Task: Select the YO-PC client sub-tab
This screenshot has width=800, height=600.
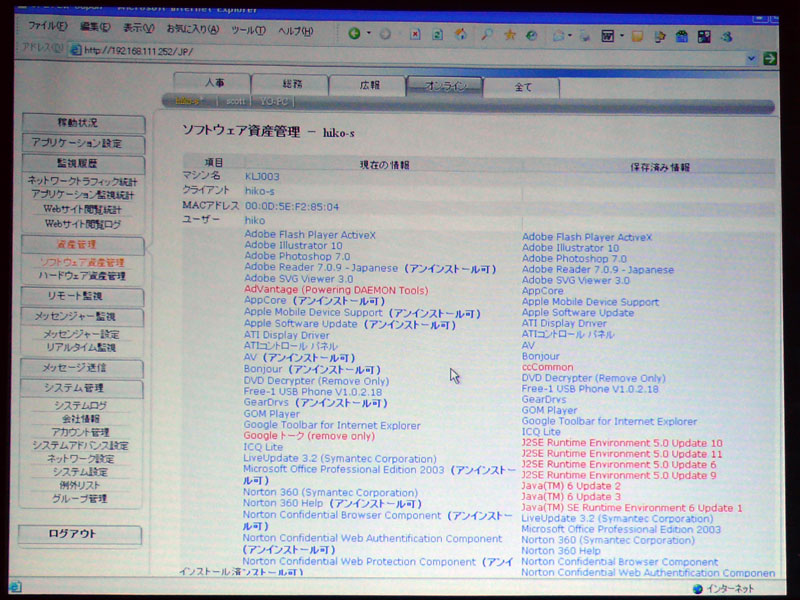Action: (273, 102)
